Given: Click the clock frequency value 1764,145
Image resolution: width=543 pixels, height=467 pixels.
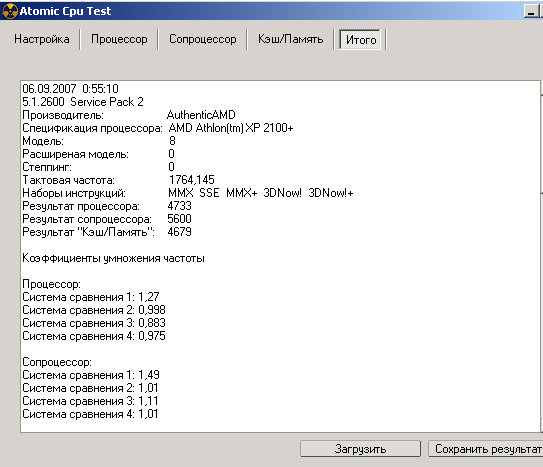Looking at the screenshot, I should [192, 180].
